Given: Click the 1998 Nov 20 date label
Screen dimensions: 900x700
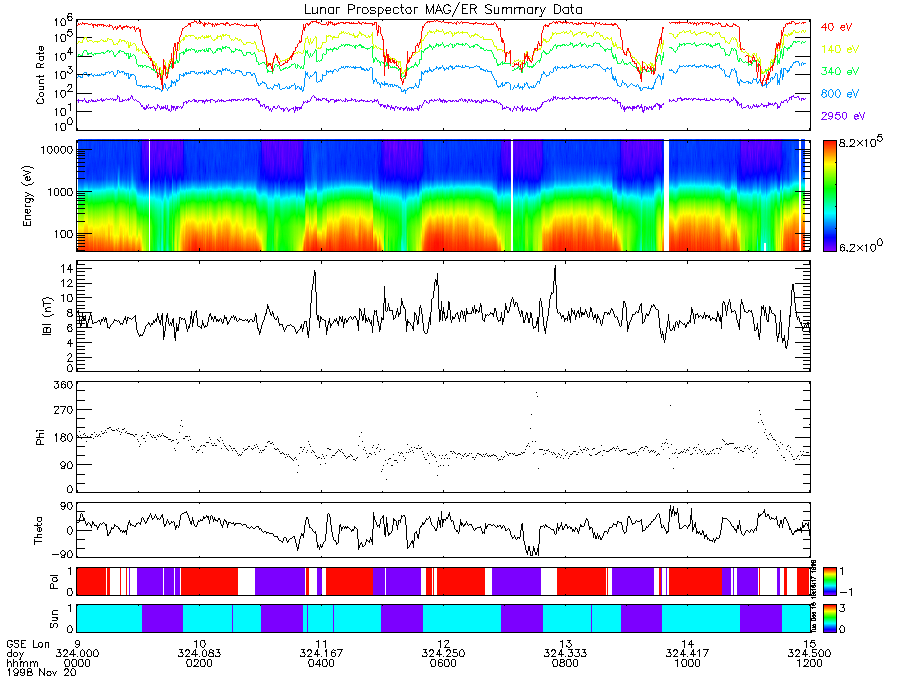Looking at the screenshot, I should (x=41, y=672).
